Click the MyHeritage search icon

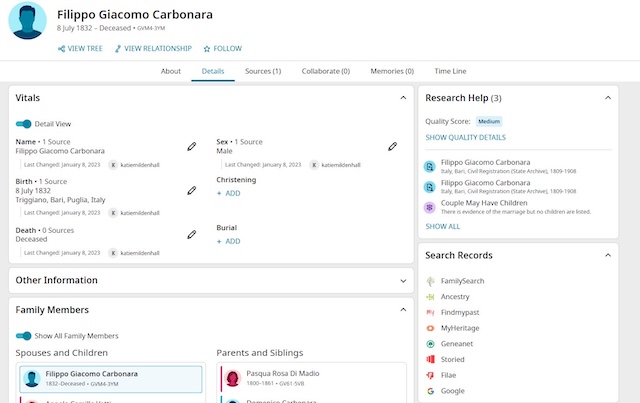tap(430, 328)
